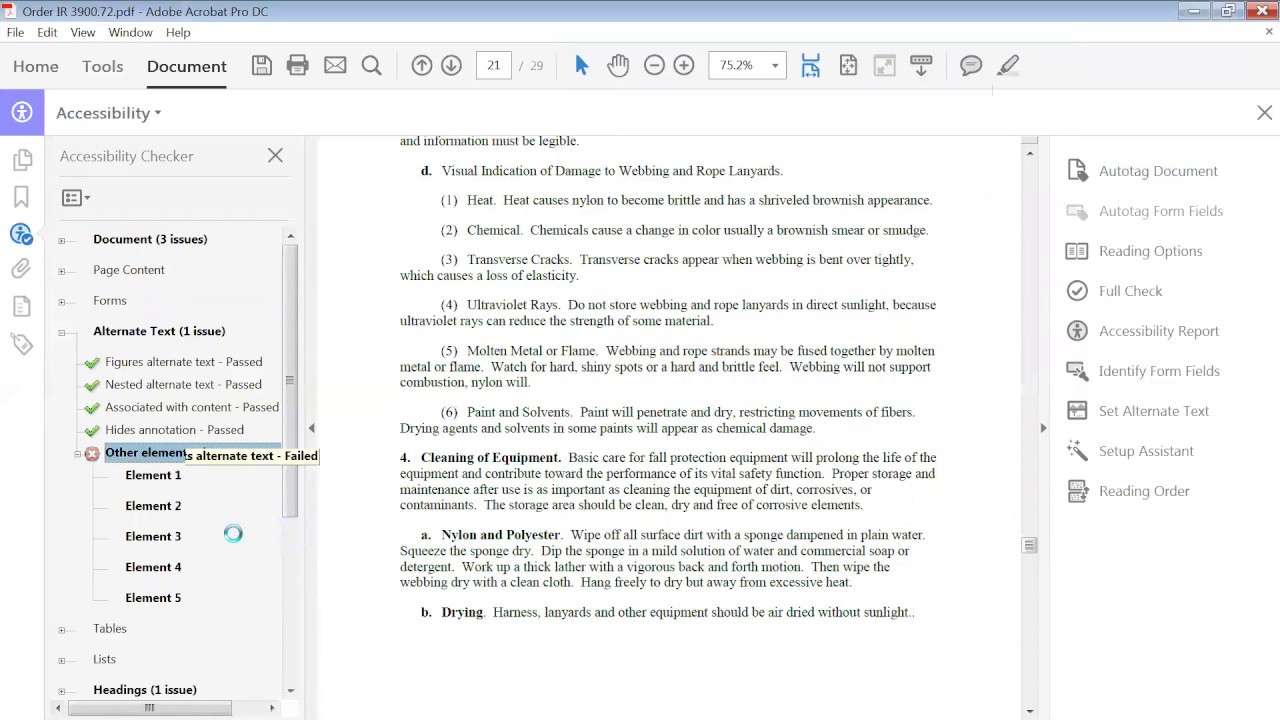Select the Hand pan tool
1280x720 pixels.
pyautogui.click(x=618, y=65)
